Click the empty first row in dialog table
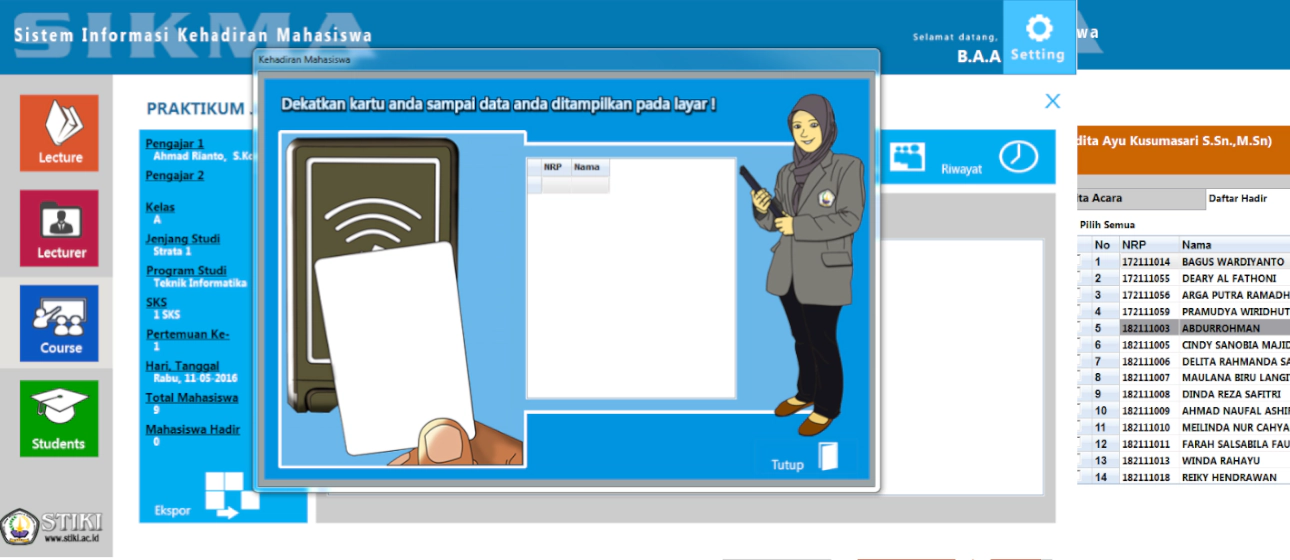The width and height of the screenshot is (1290, 560). click(x=568, y=184)
